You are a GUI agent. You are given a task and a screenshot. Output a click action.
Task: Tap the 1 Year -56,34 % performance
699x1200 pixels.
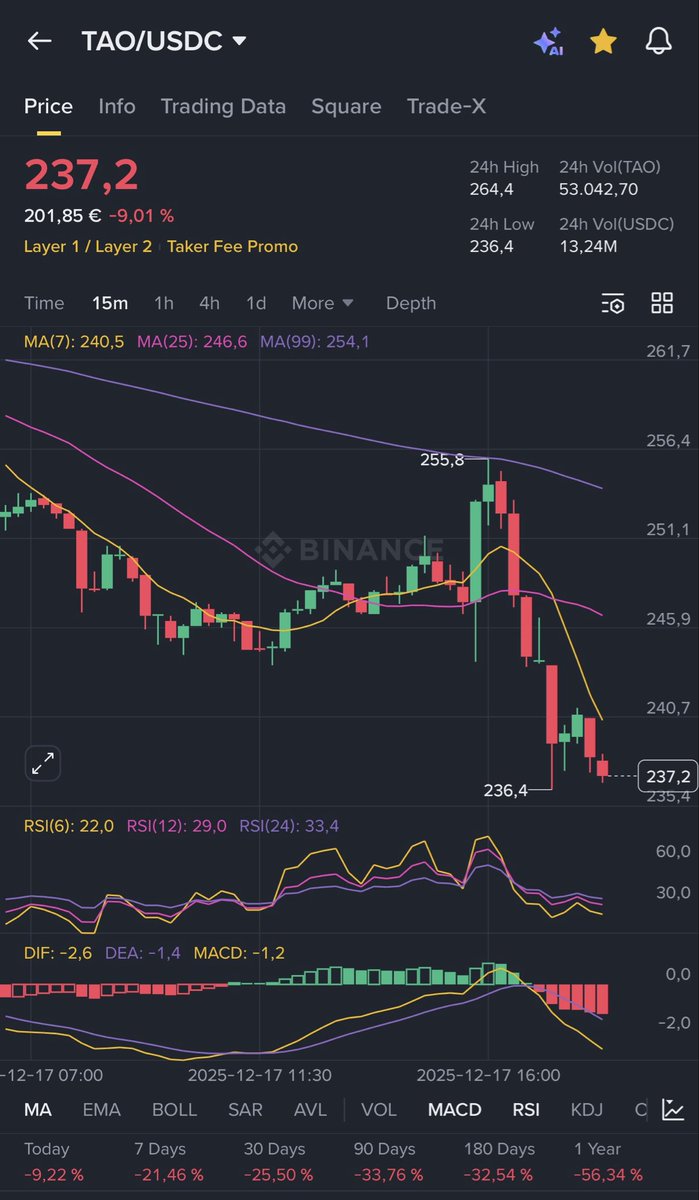pyautogui.click(x=609, y=1161)
